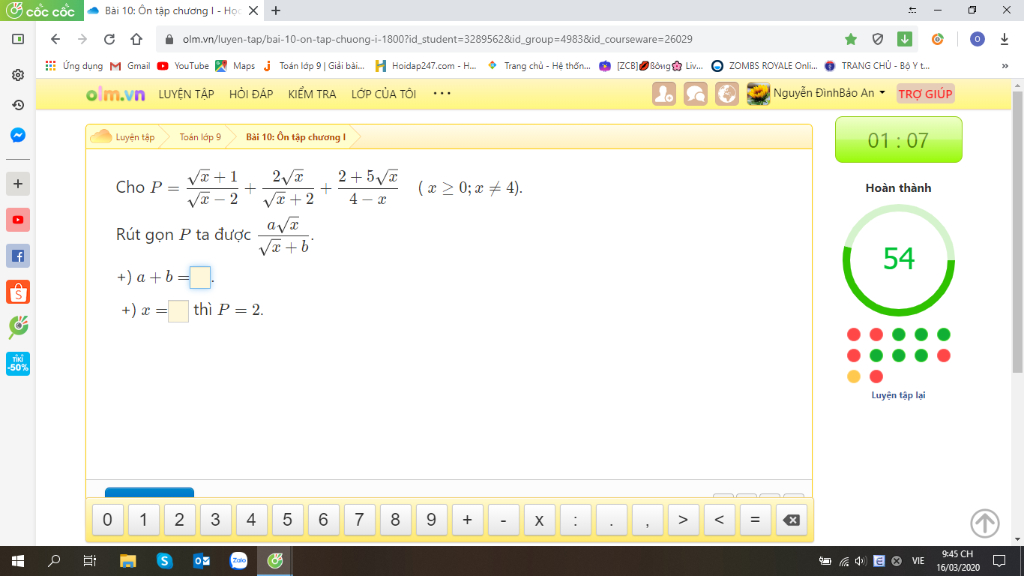Click the address bar URL

437,39
